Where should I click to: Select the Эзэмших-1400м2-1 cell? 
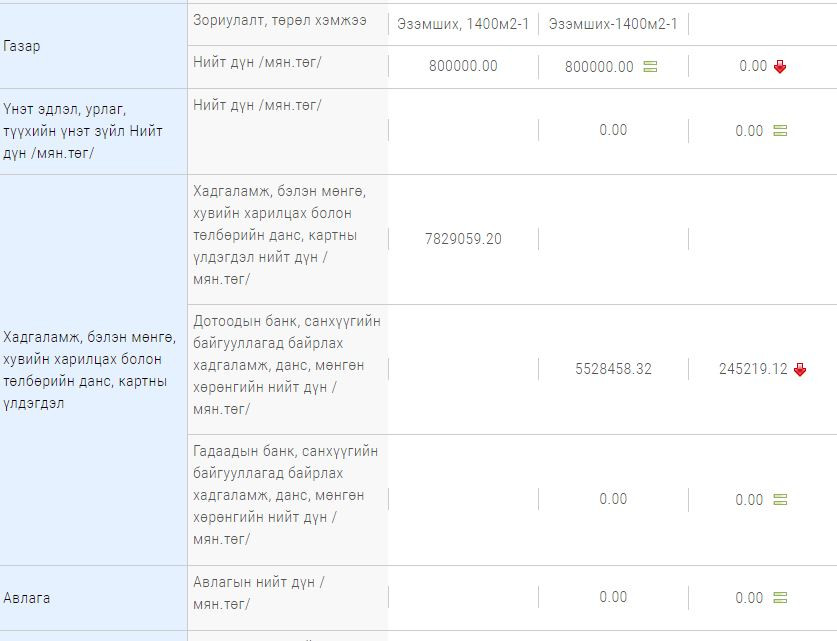(x=613, y=24)
